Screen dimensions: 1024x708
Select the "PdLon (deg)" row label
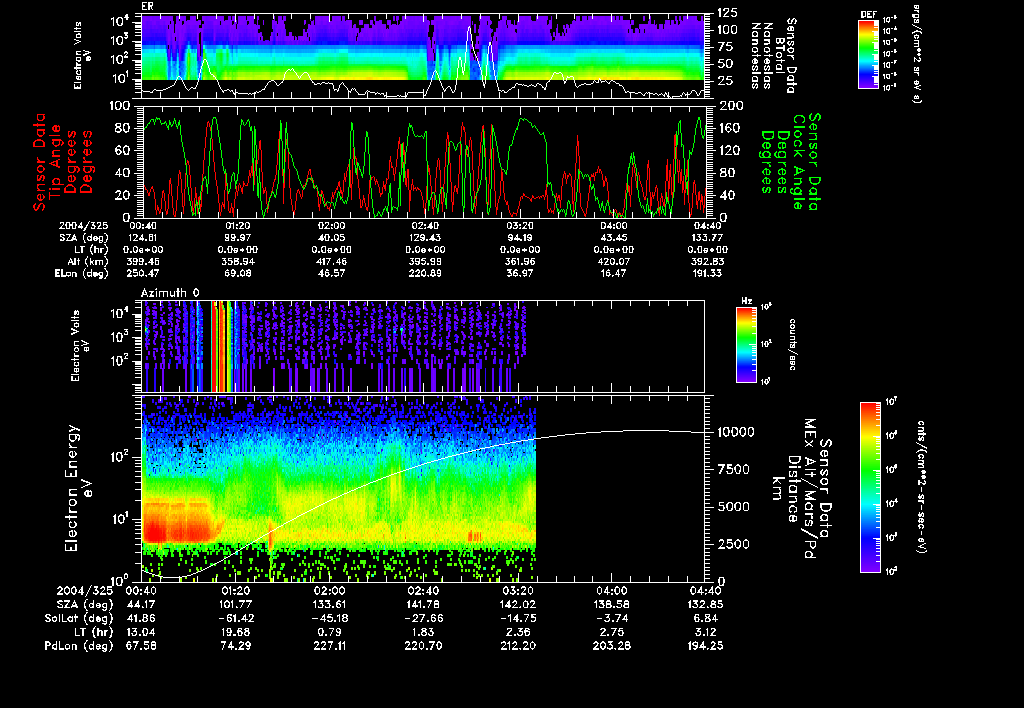tap(78, 646)
